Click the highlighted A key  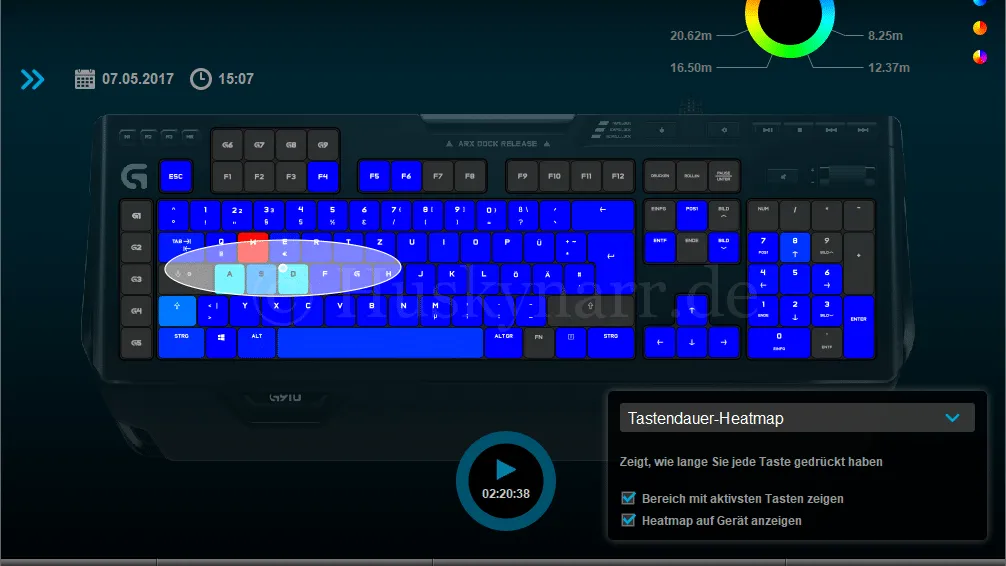tap(229, 279)
